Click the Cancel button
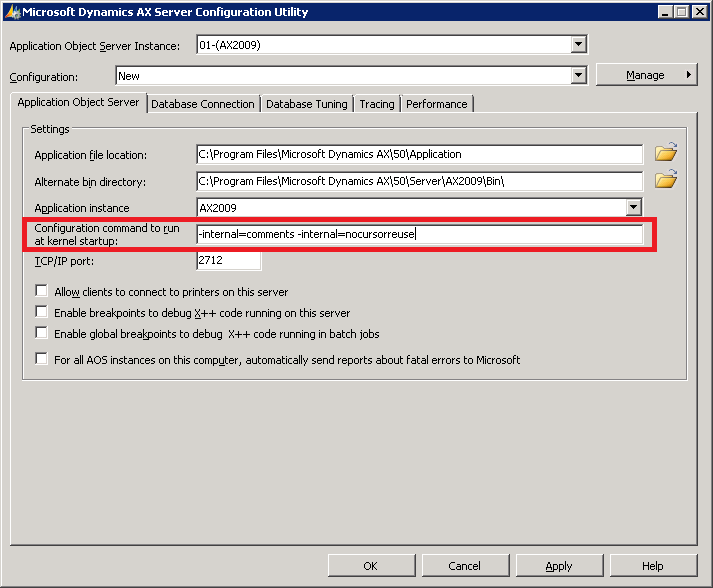 [465, 566]
